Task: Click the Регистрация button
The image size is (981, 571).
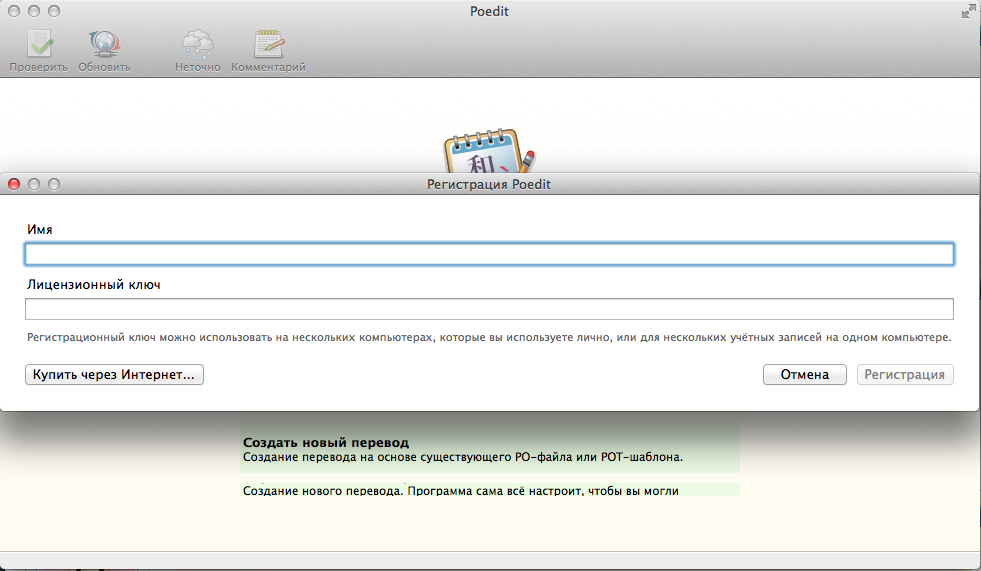Action: point(905,375)
